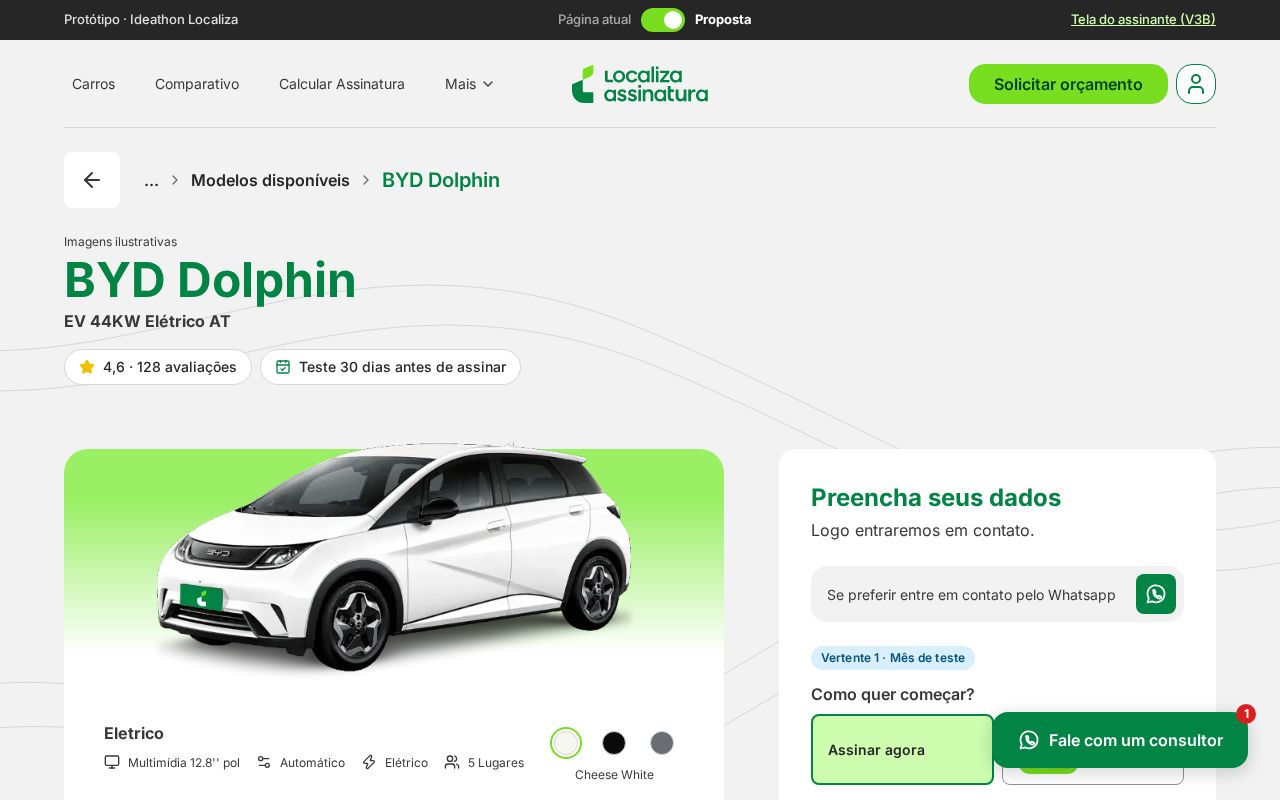Screen dimensions: 1280x800
Task: Select the black color swatch
Action: (614, 743)
